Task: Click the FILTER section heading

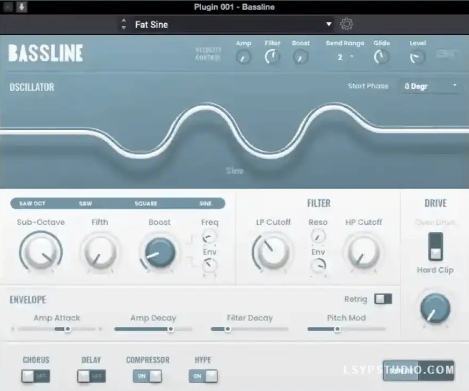Action: (319, 203)
